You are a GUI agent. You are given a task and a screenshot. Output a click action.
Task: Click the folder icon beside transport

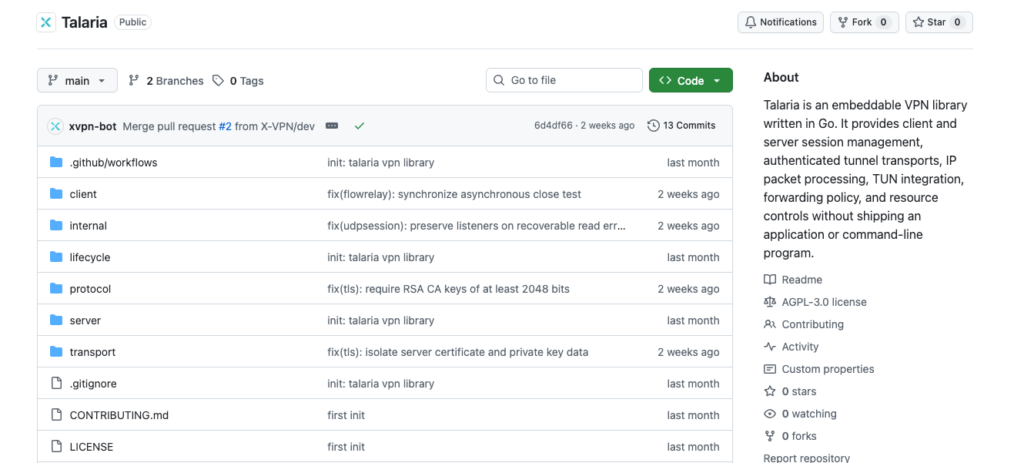tap(56, 351)
